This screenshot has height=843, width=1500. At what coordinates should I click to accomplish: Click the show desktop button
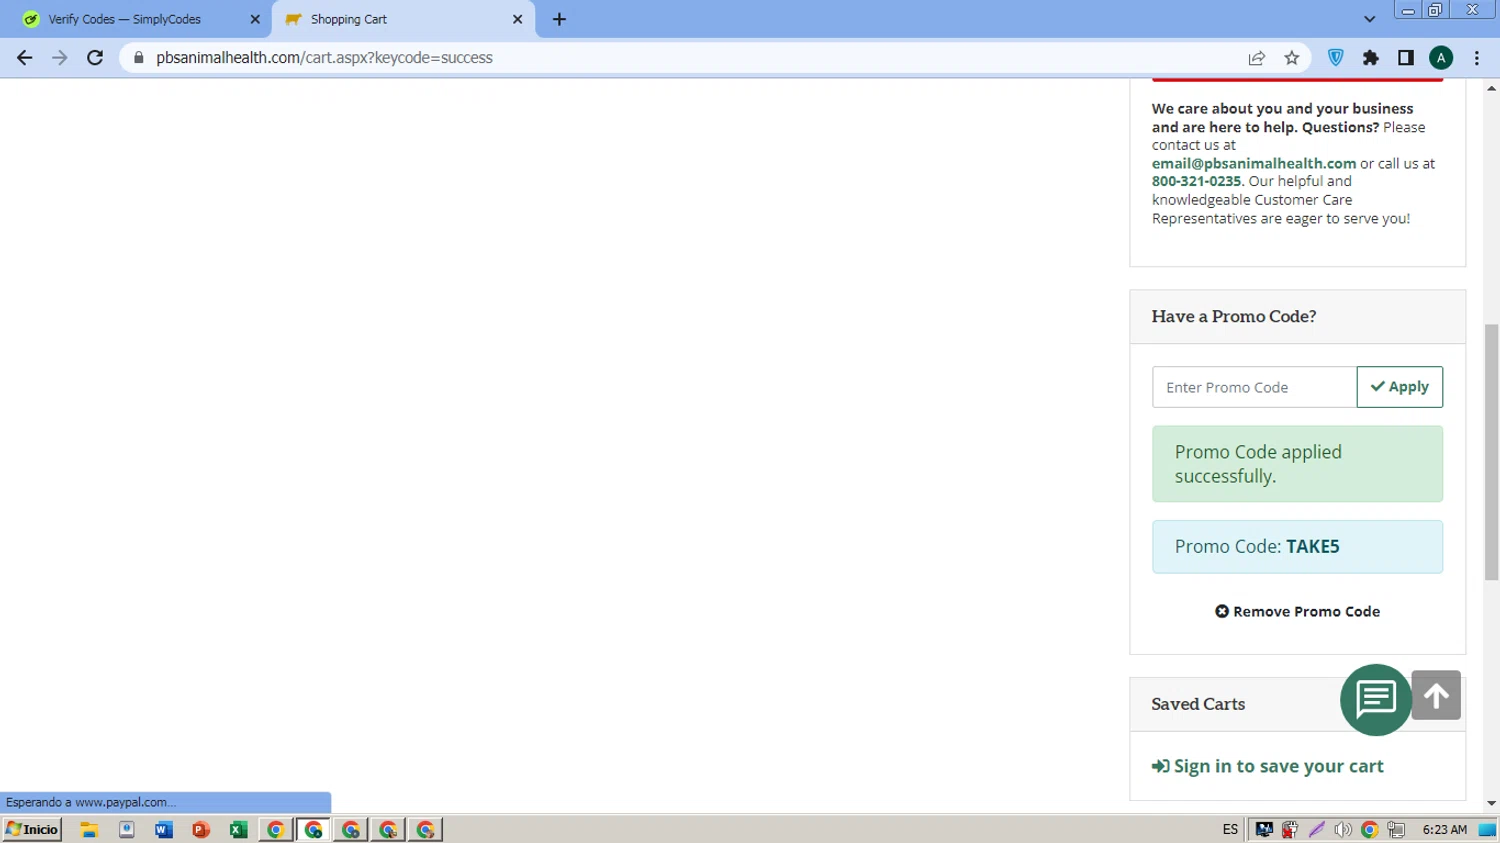click(1487, 829)
